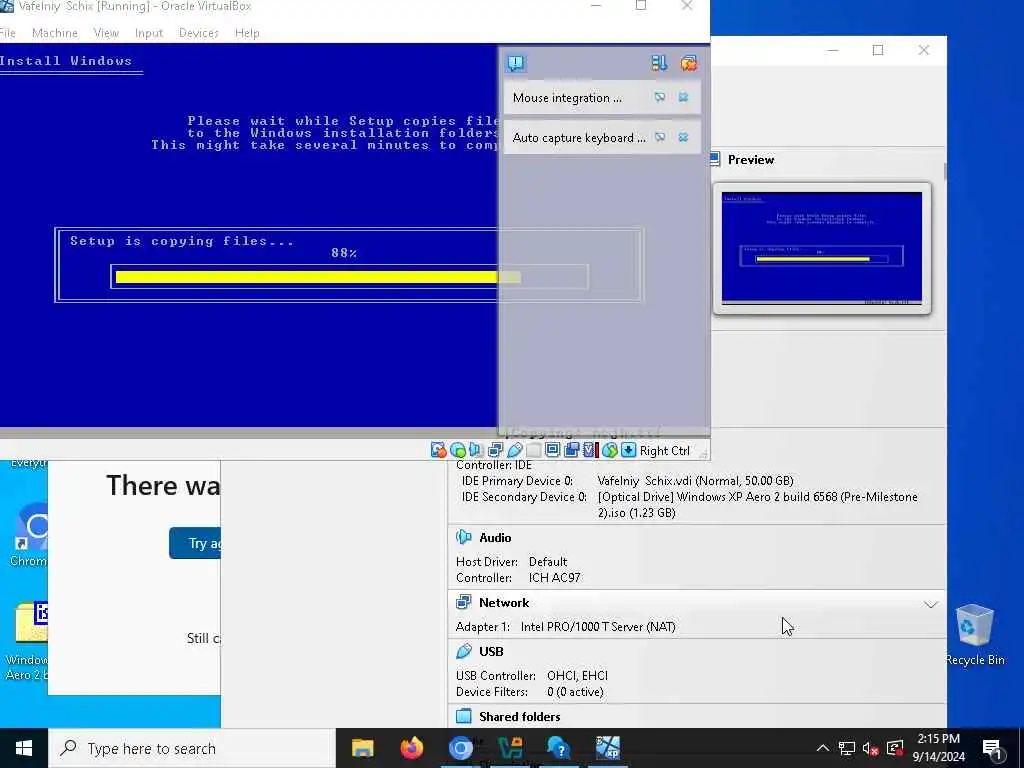
Task: Click the notification sort order icon
Action: pos(659,63)
